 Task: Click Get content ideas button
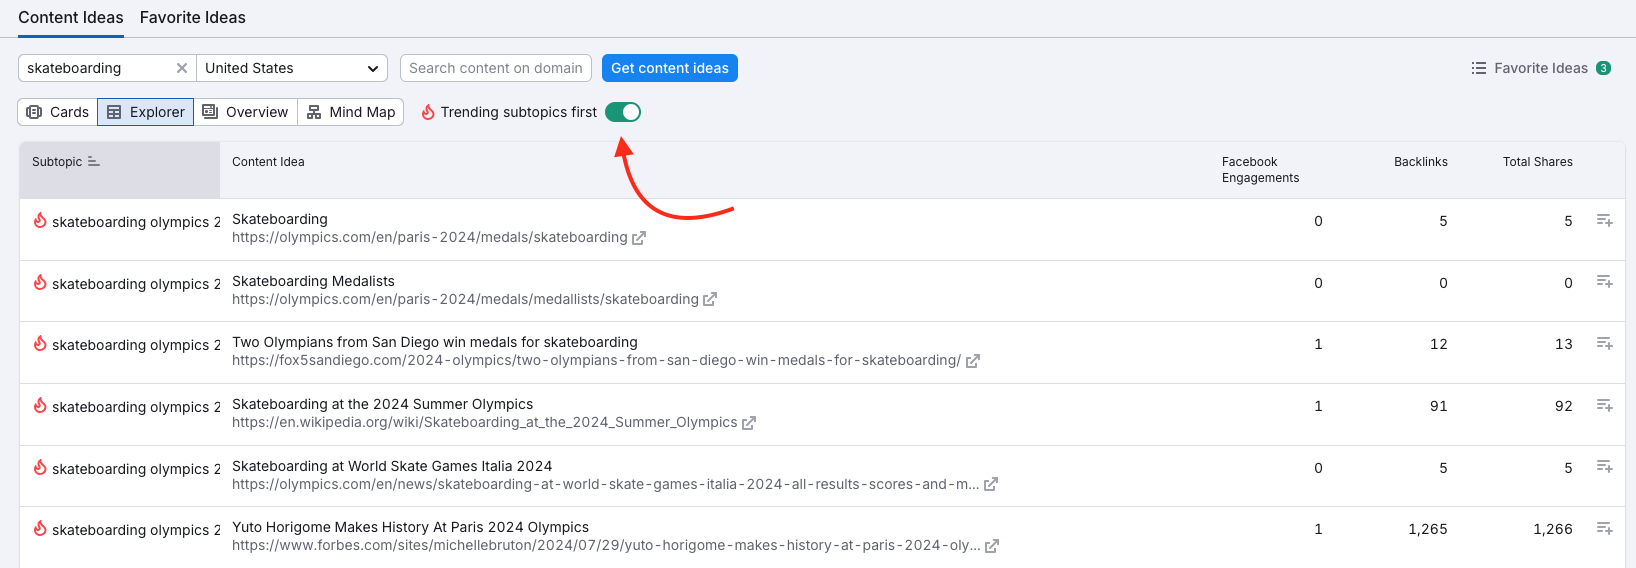670,68
